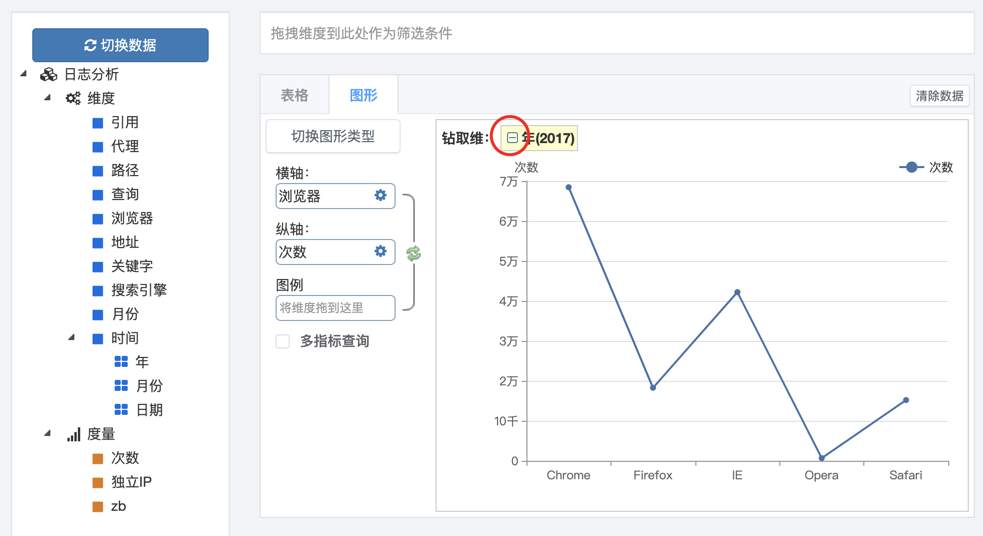Click the 清除数据 button

[x=939, y=96]
